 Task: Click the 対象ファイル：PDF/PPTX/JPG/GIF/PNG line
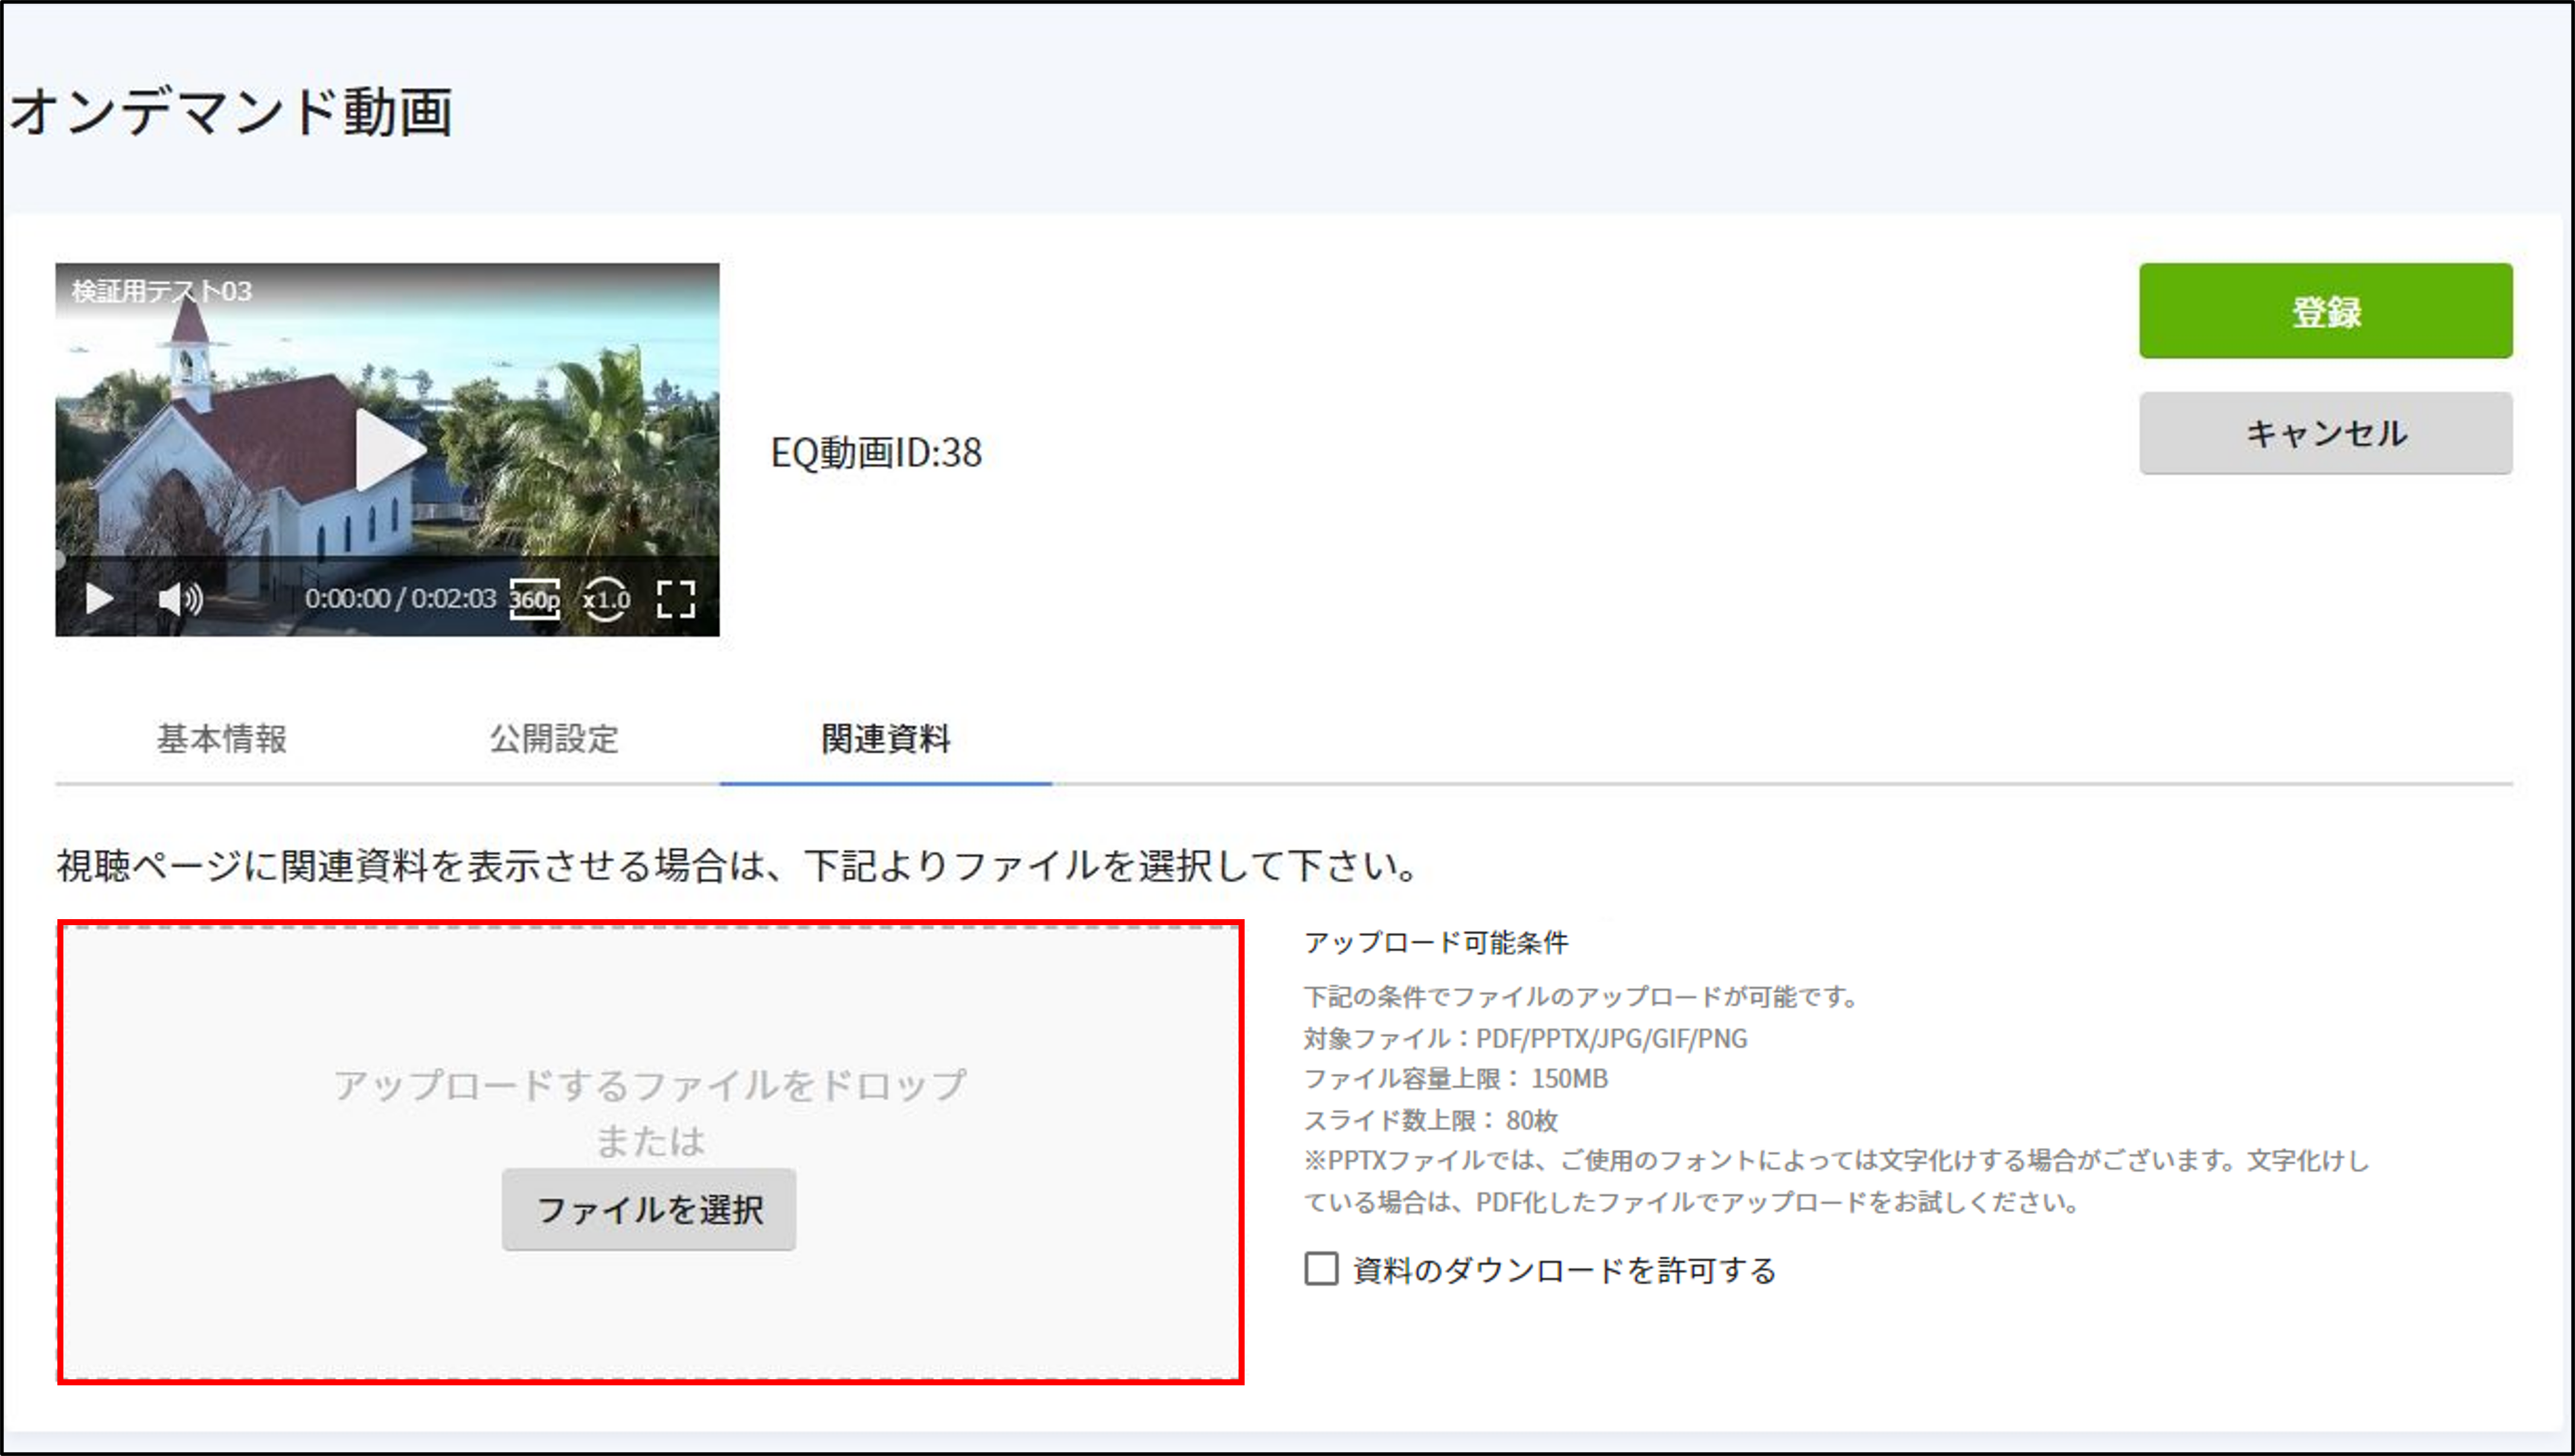point(1526,1038)
